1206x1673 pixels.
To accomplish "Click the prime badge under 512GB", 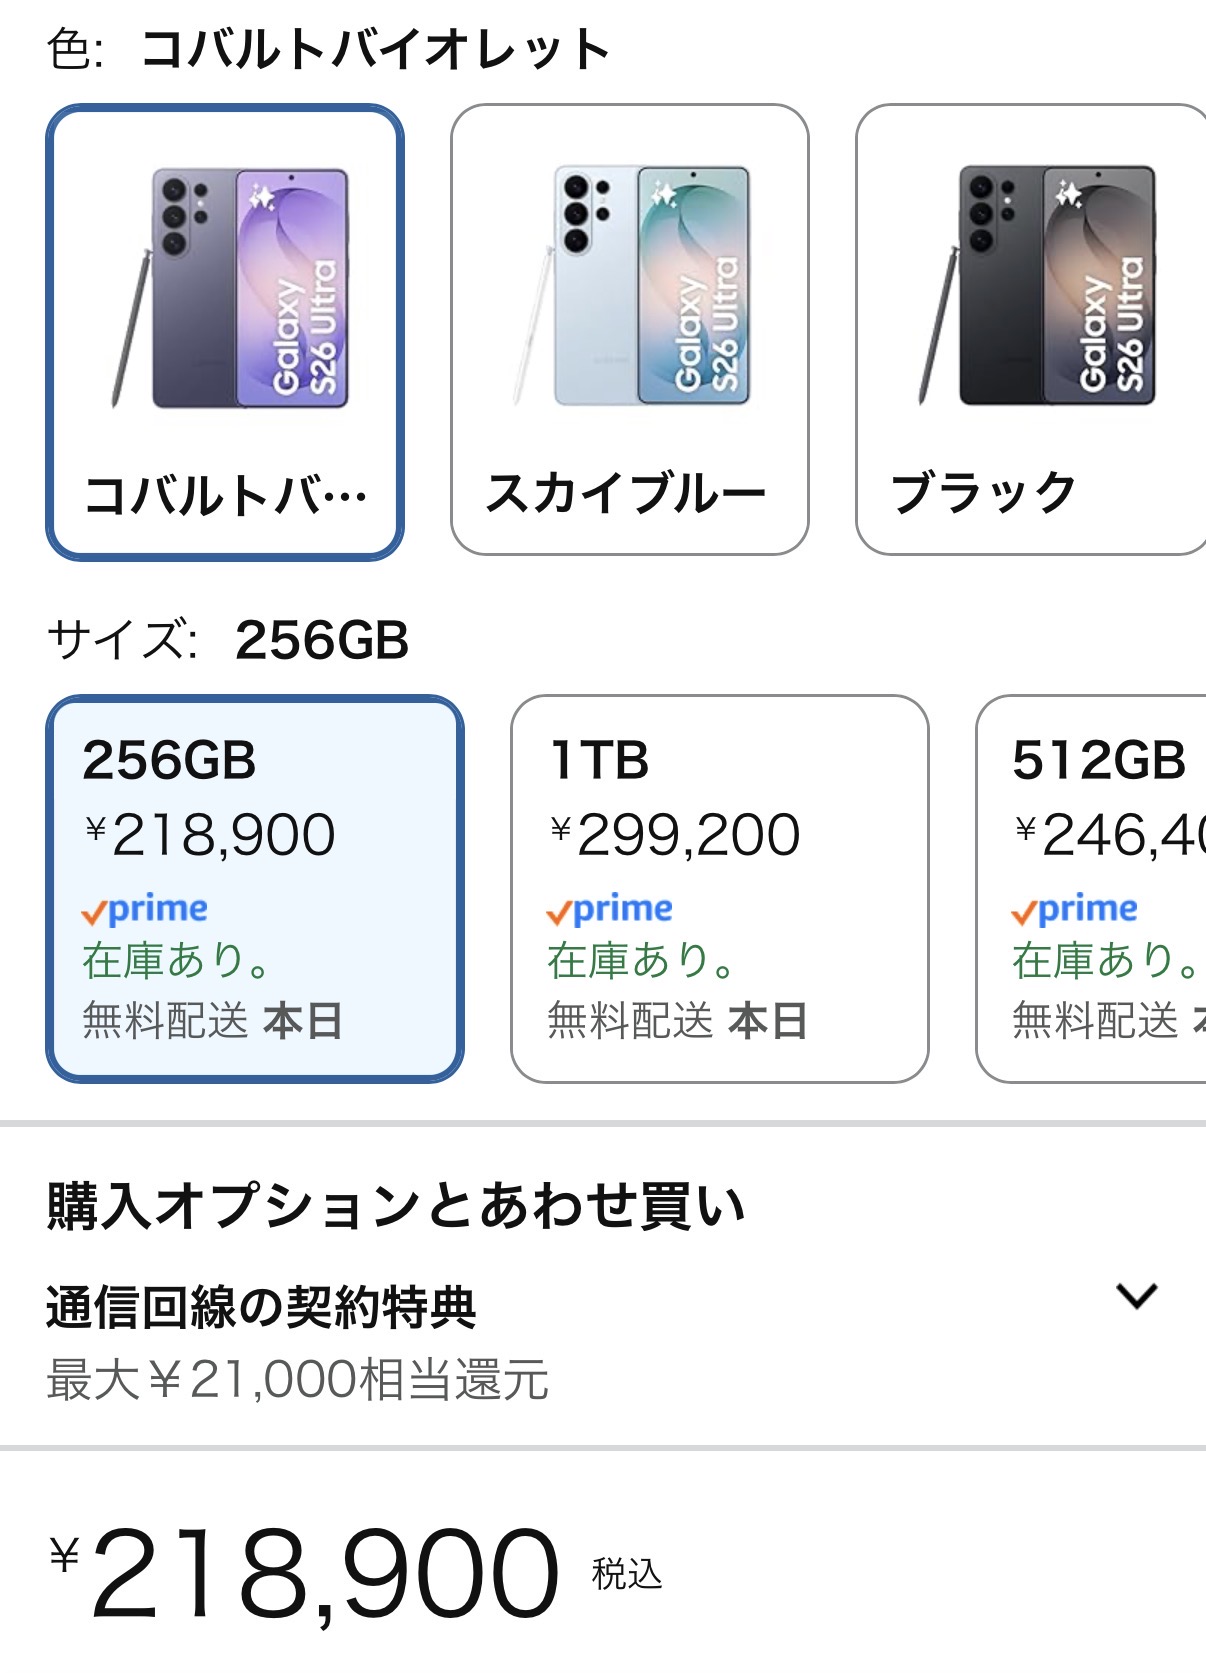I will (x=1075, y=910).
